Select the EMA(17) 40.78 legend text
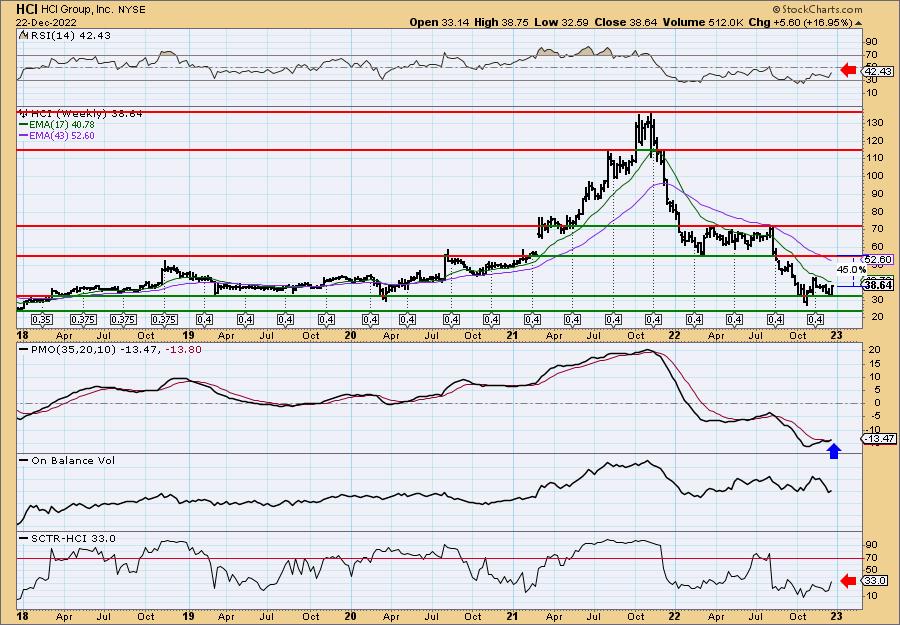Screen dimensions: 900x625 [x=61, y=125]
